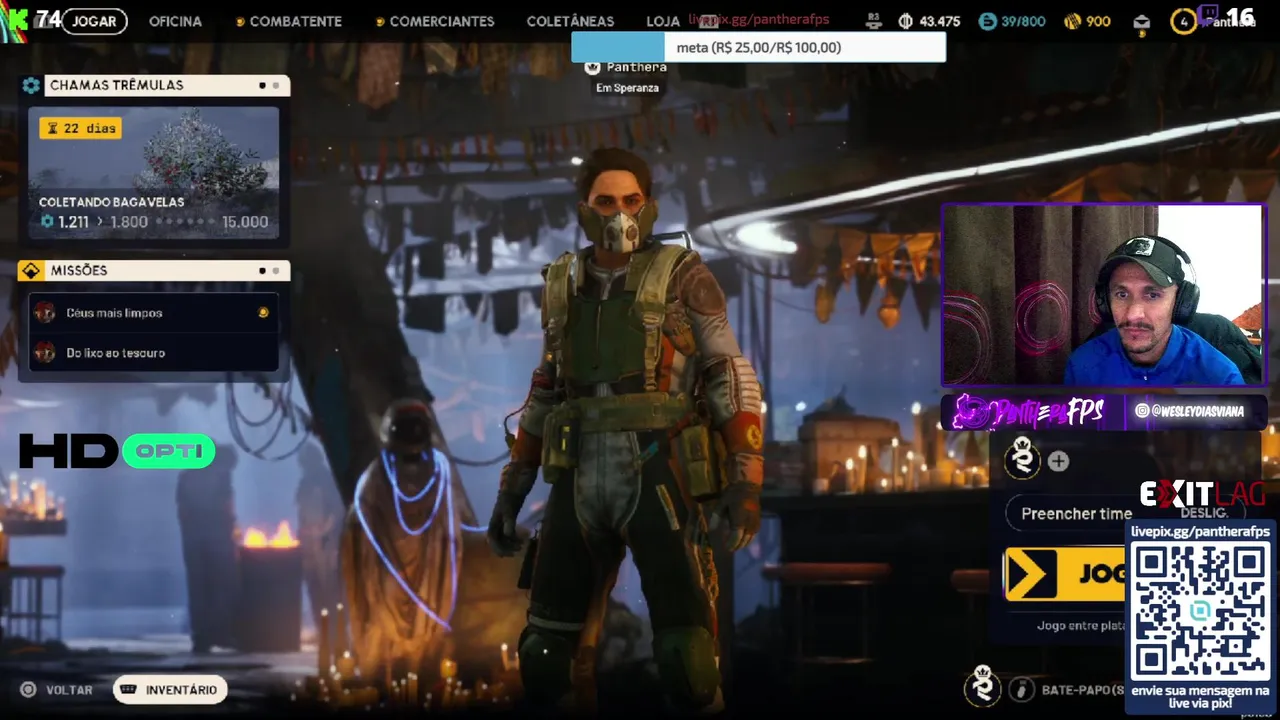Open the INVENTÁRIO button
The image size is (1280, 720).
tap(170, 690)
